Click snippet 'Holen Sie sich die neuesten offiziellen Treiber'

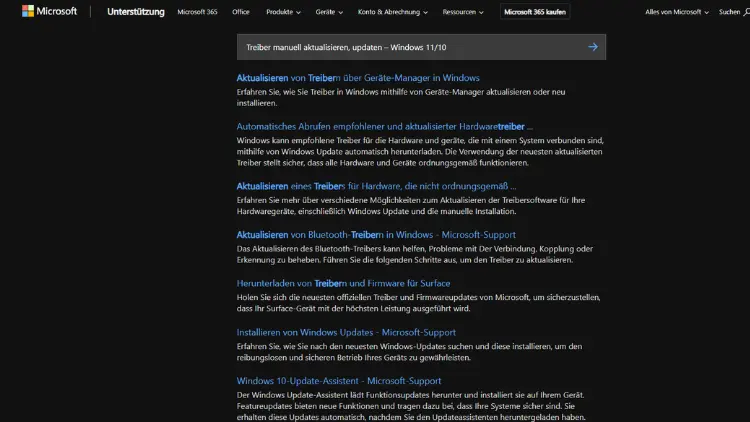tap(419, 303)
